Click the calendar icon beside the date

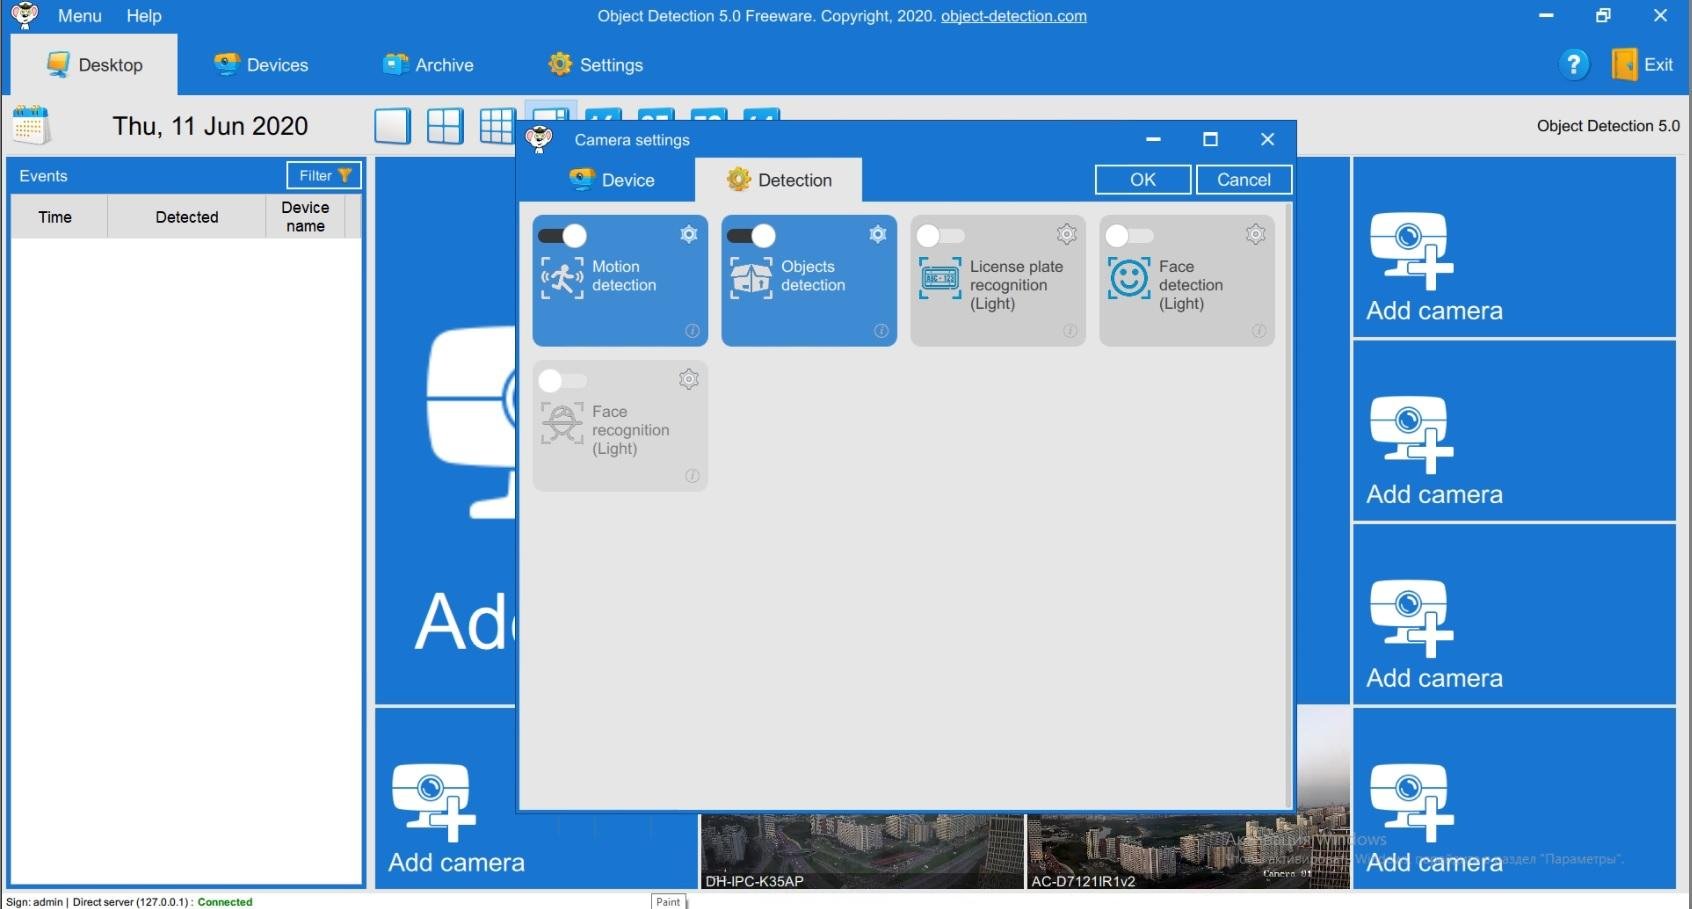coord(31,126)
